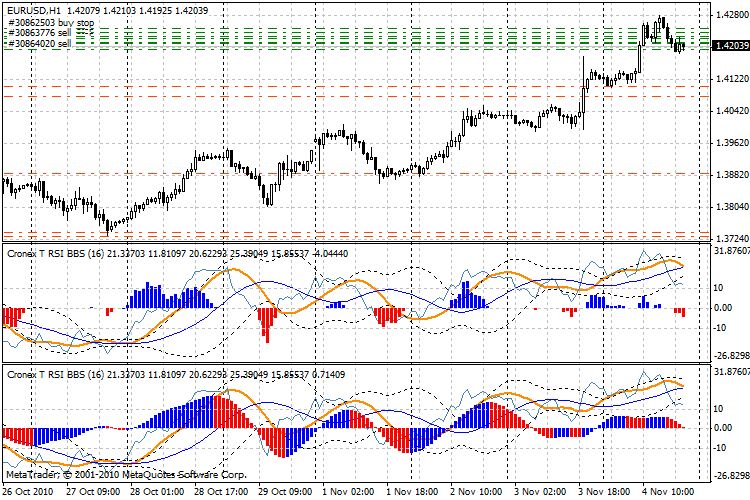Click the 1.38820 price scale value
750x500 pixels.
[727, 175]
